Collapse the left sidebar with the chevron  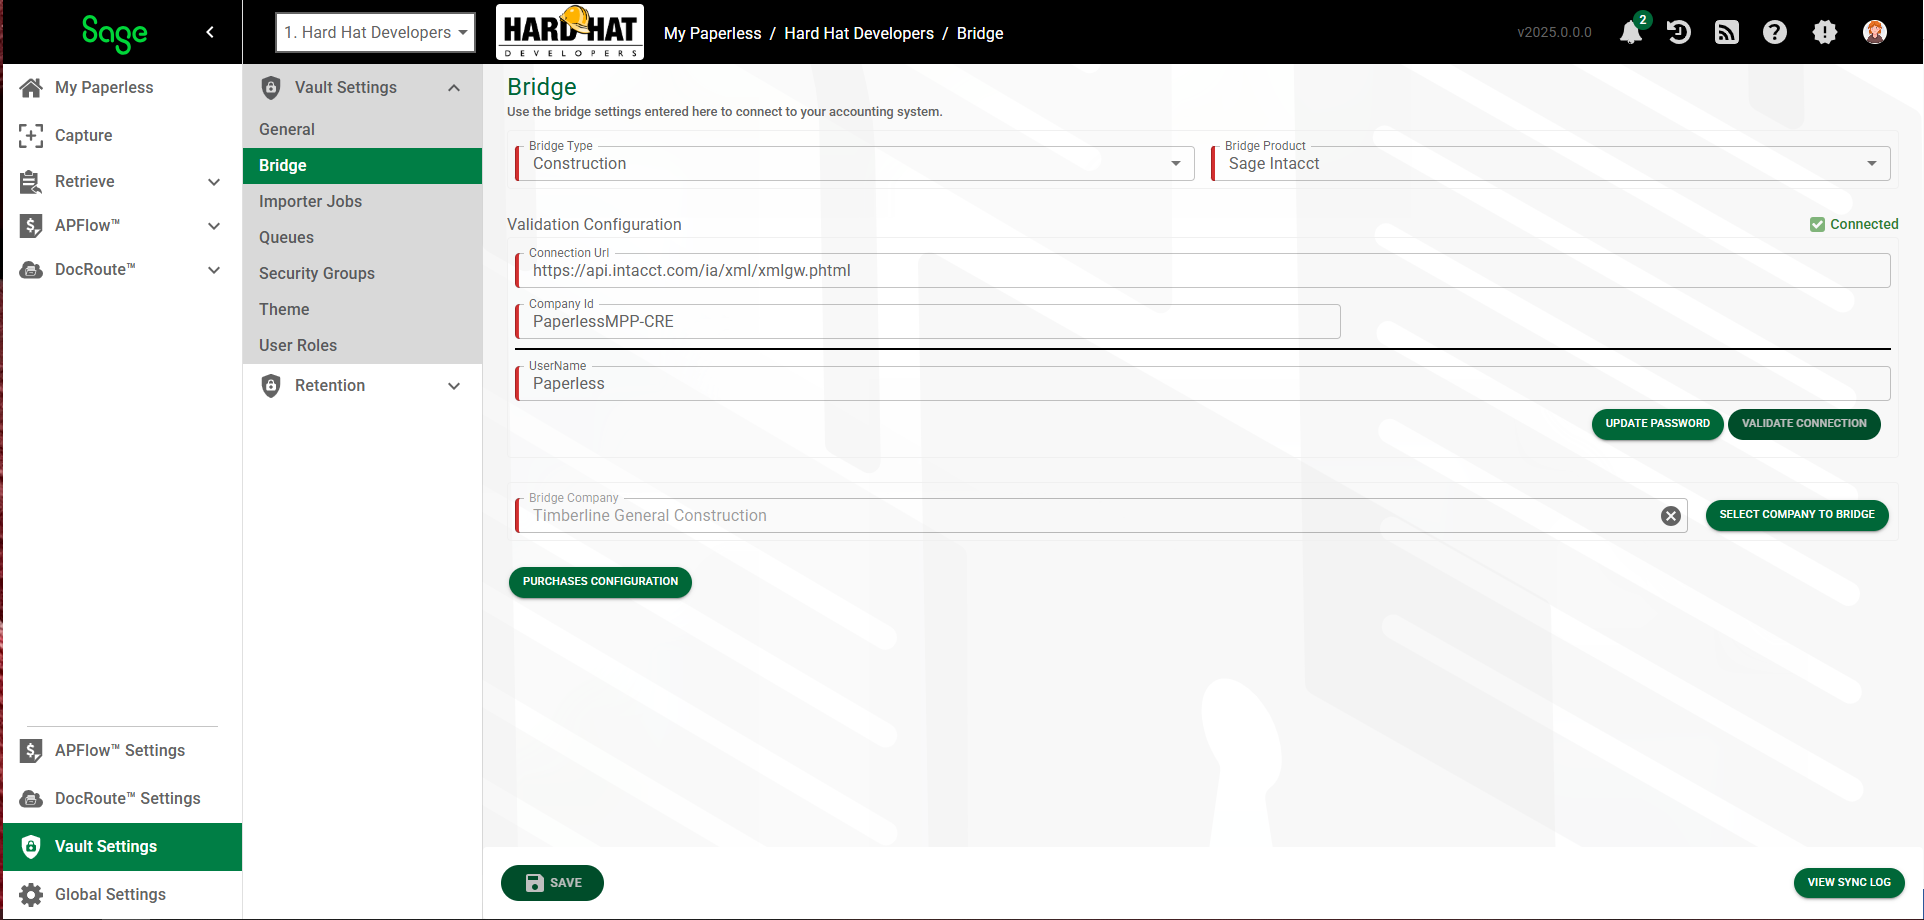coord(210,32)
